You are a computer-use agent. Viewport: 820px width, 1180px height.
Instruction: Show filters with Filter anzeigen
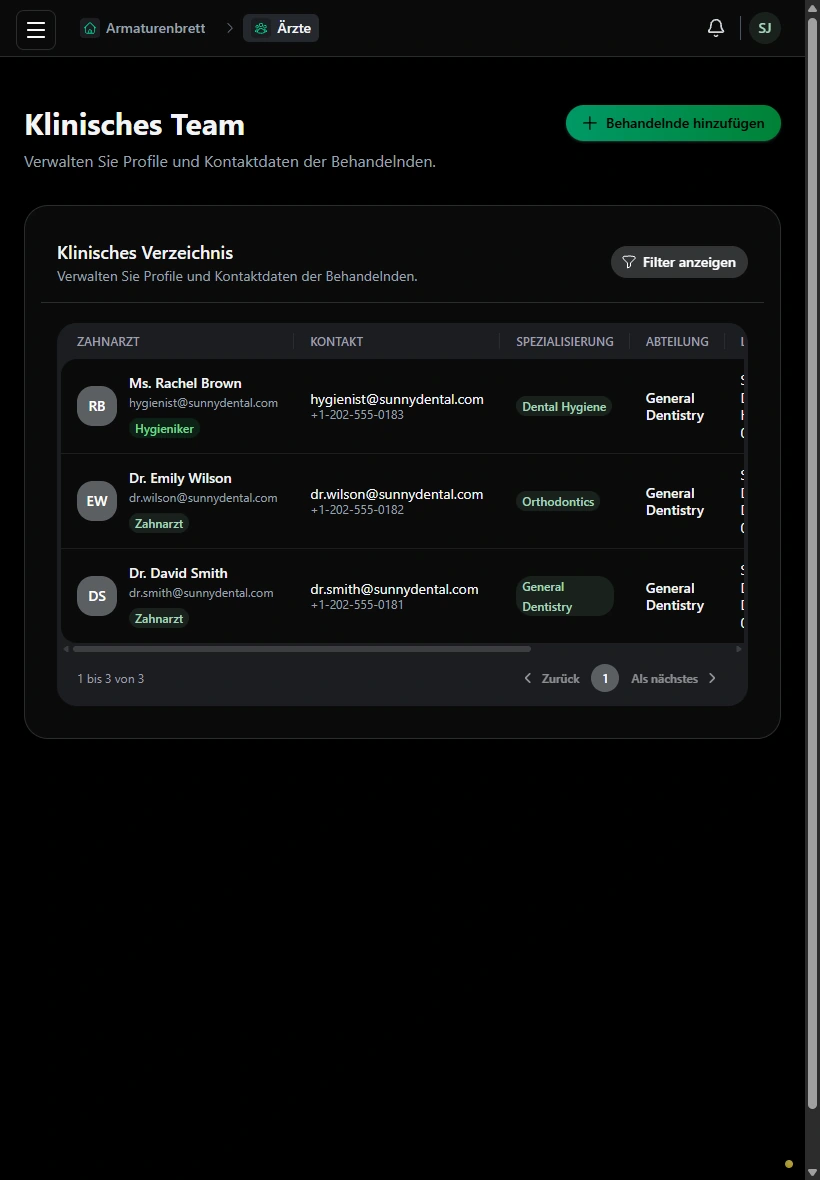point(679,262)
